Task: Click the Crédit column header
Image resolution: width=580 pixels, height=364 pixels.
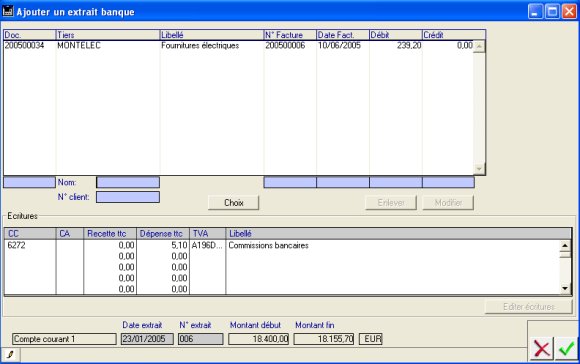Action: 454,35
